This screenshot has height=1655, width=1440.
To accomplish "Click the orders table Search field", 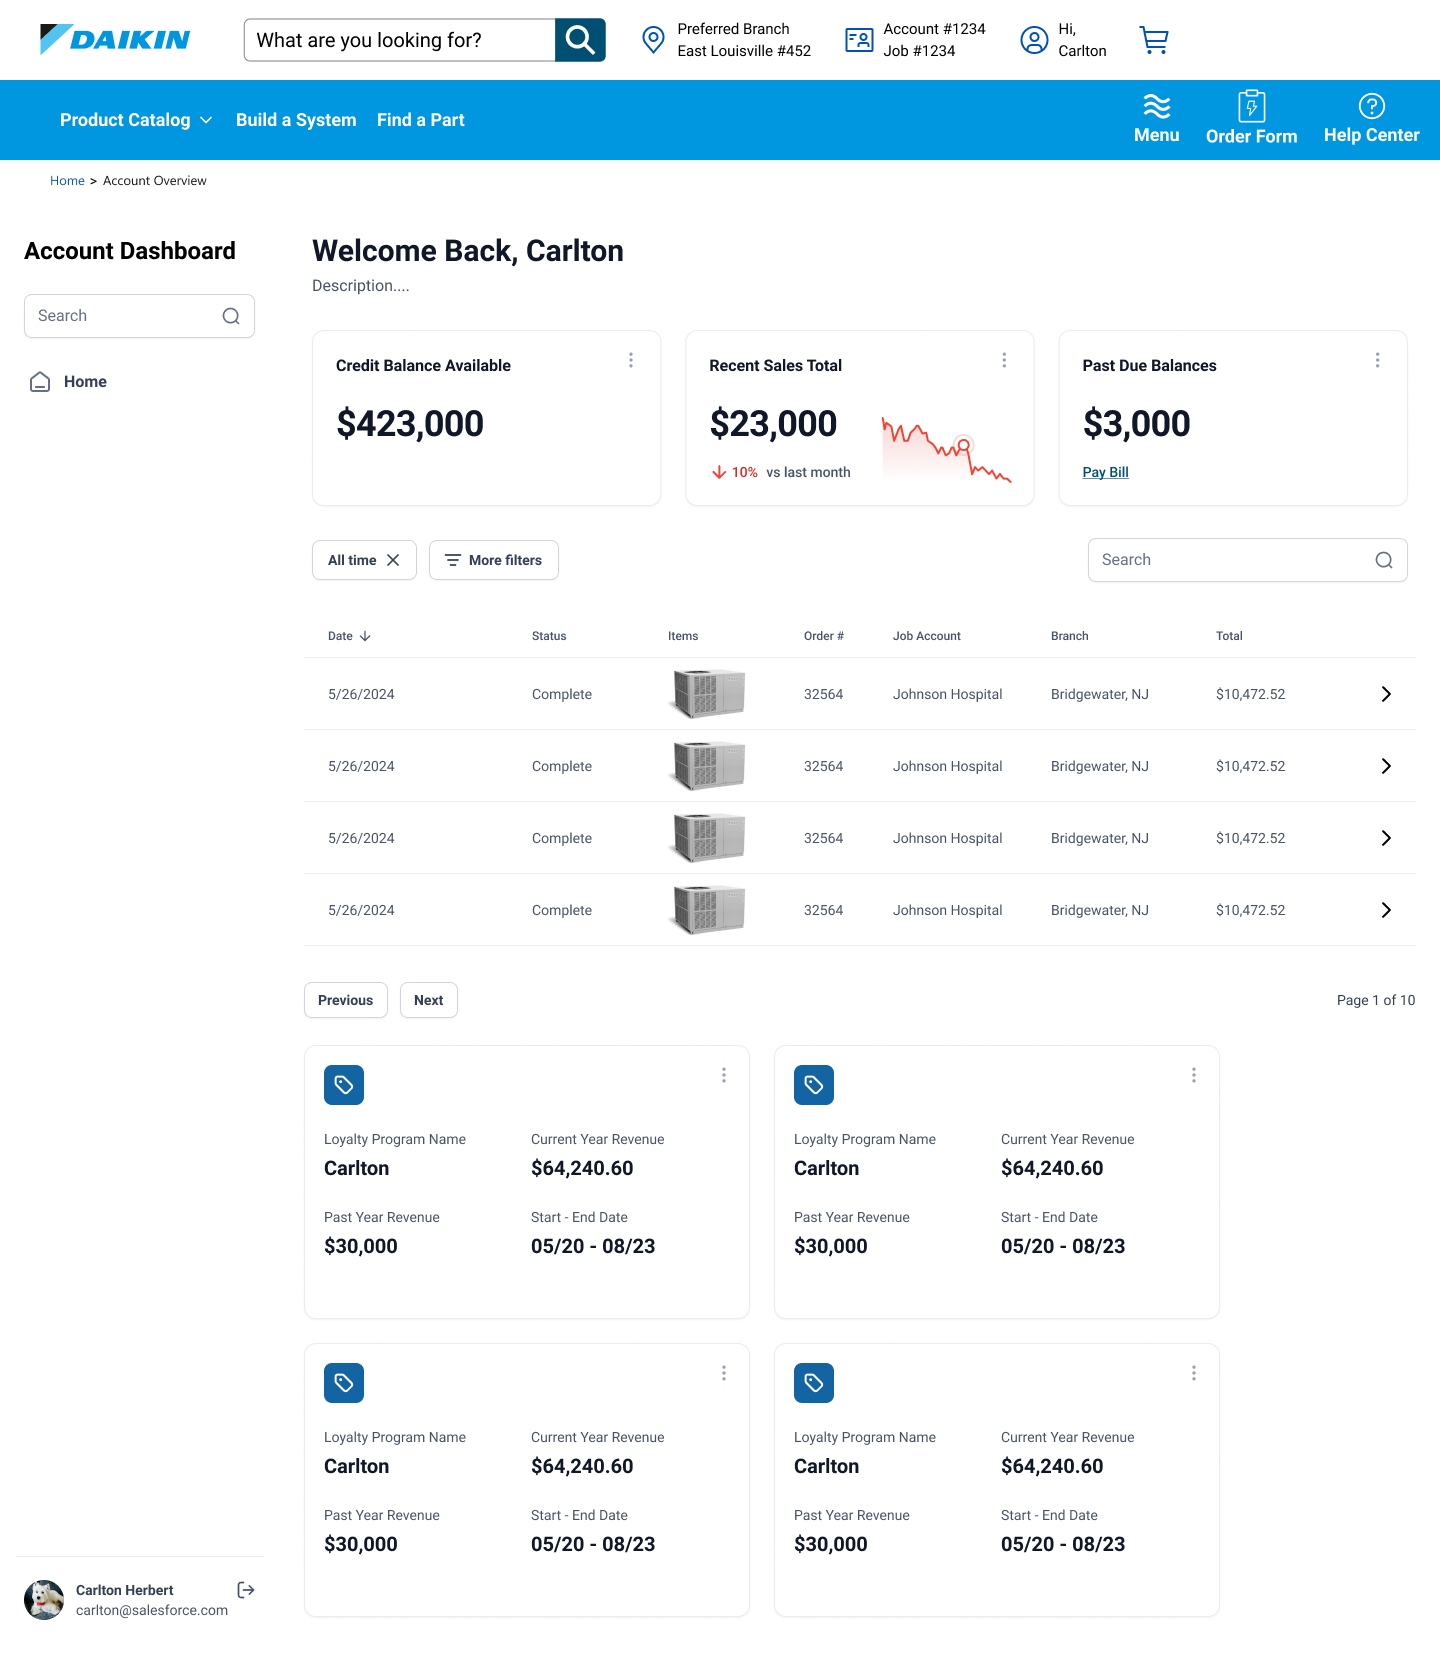I will click(1247, 560).
